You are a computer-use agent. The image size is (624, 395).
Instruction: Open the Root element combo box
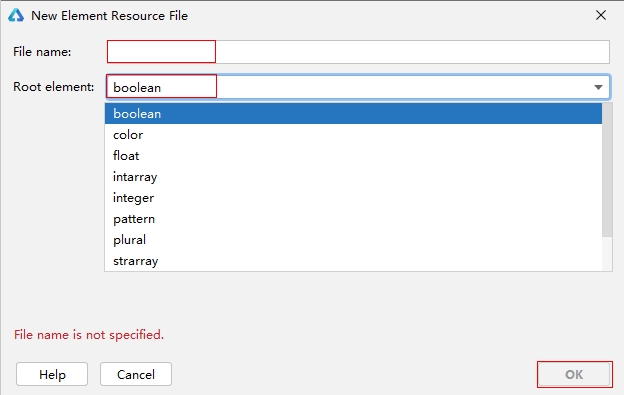[x=357, y=87]
